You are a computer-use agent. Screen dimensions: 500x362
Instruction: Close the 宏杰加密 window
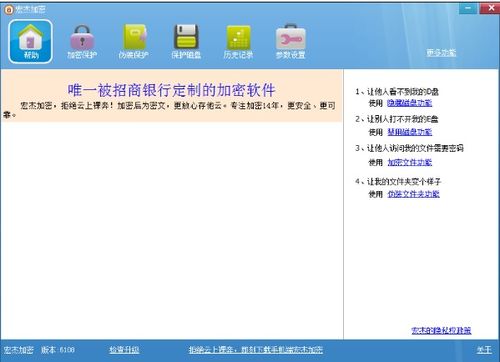tap(489, 8)
